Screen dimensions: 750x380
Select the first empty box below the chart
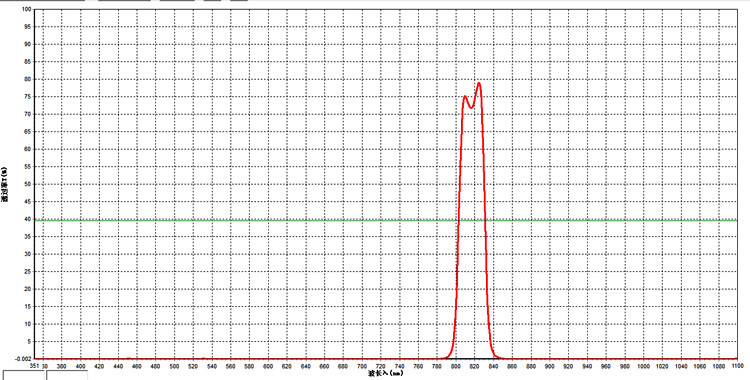click(24, 375)
